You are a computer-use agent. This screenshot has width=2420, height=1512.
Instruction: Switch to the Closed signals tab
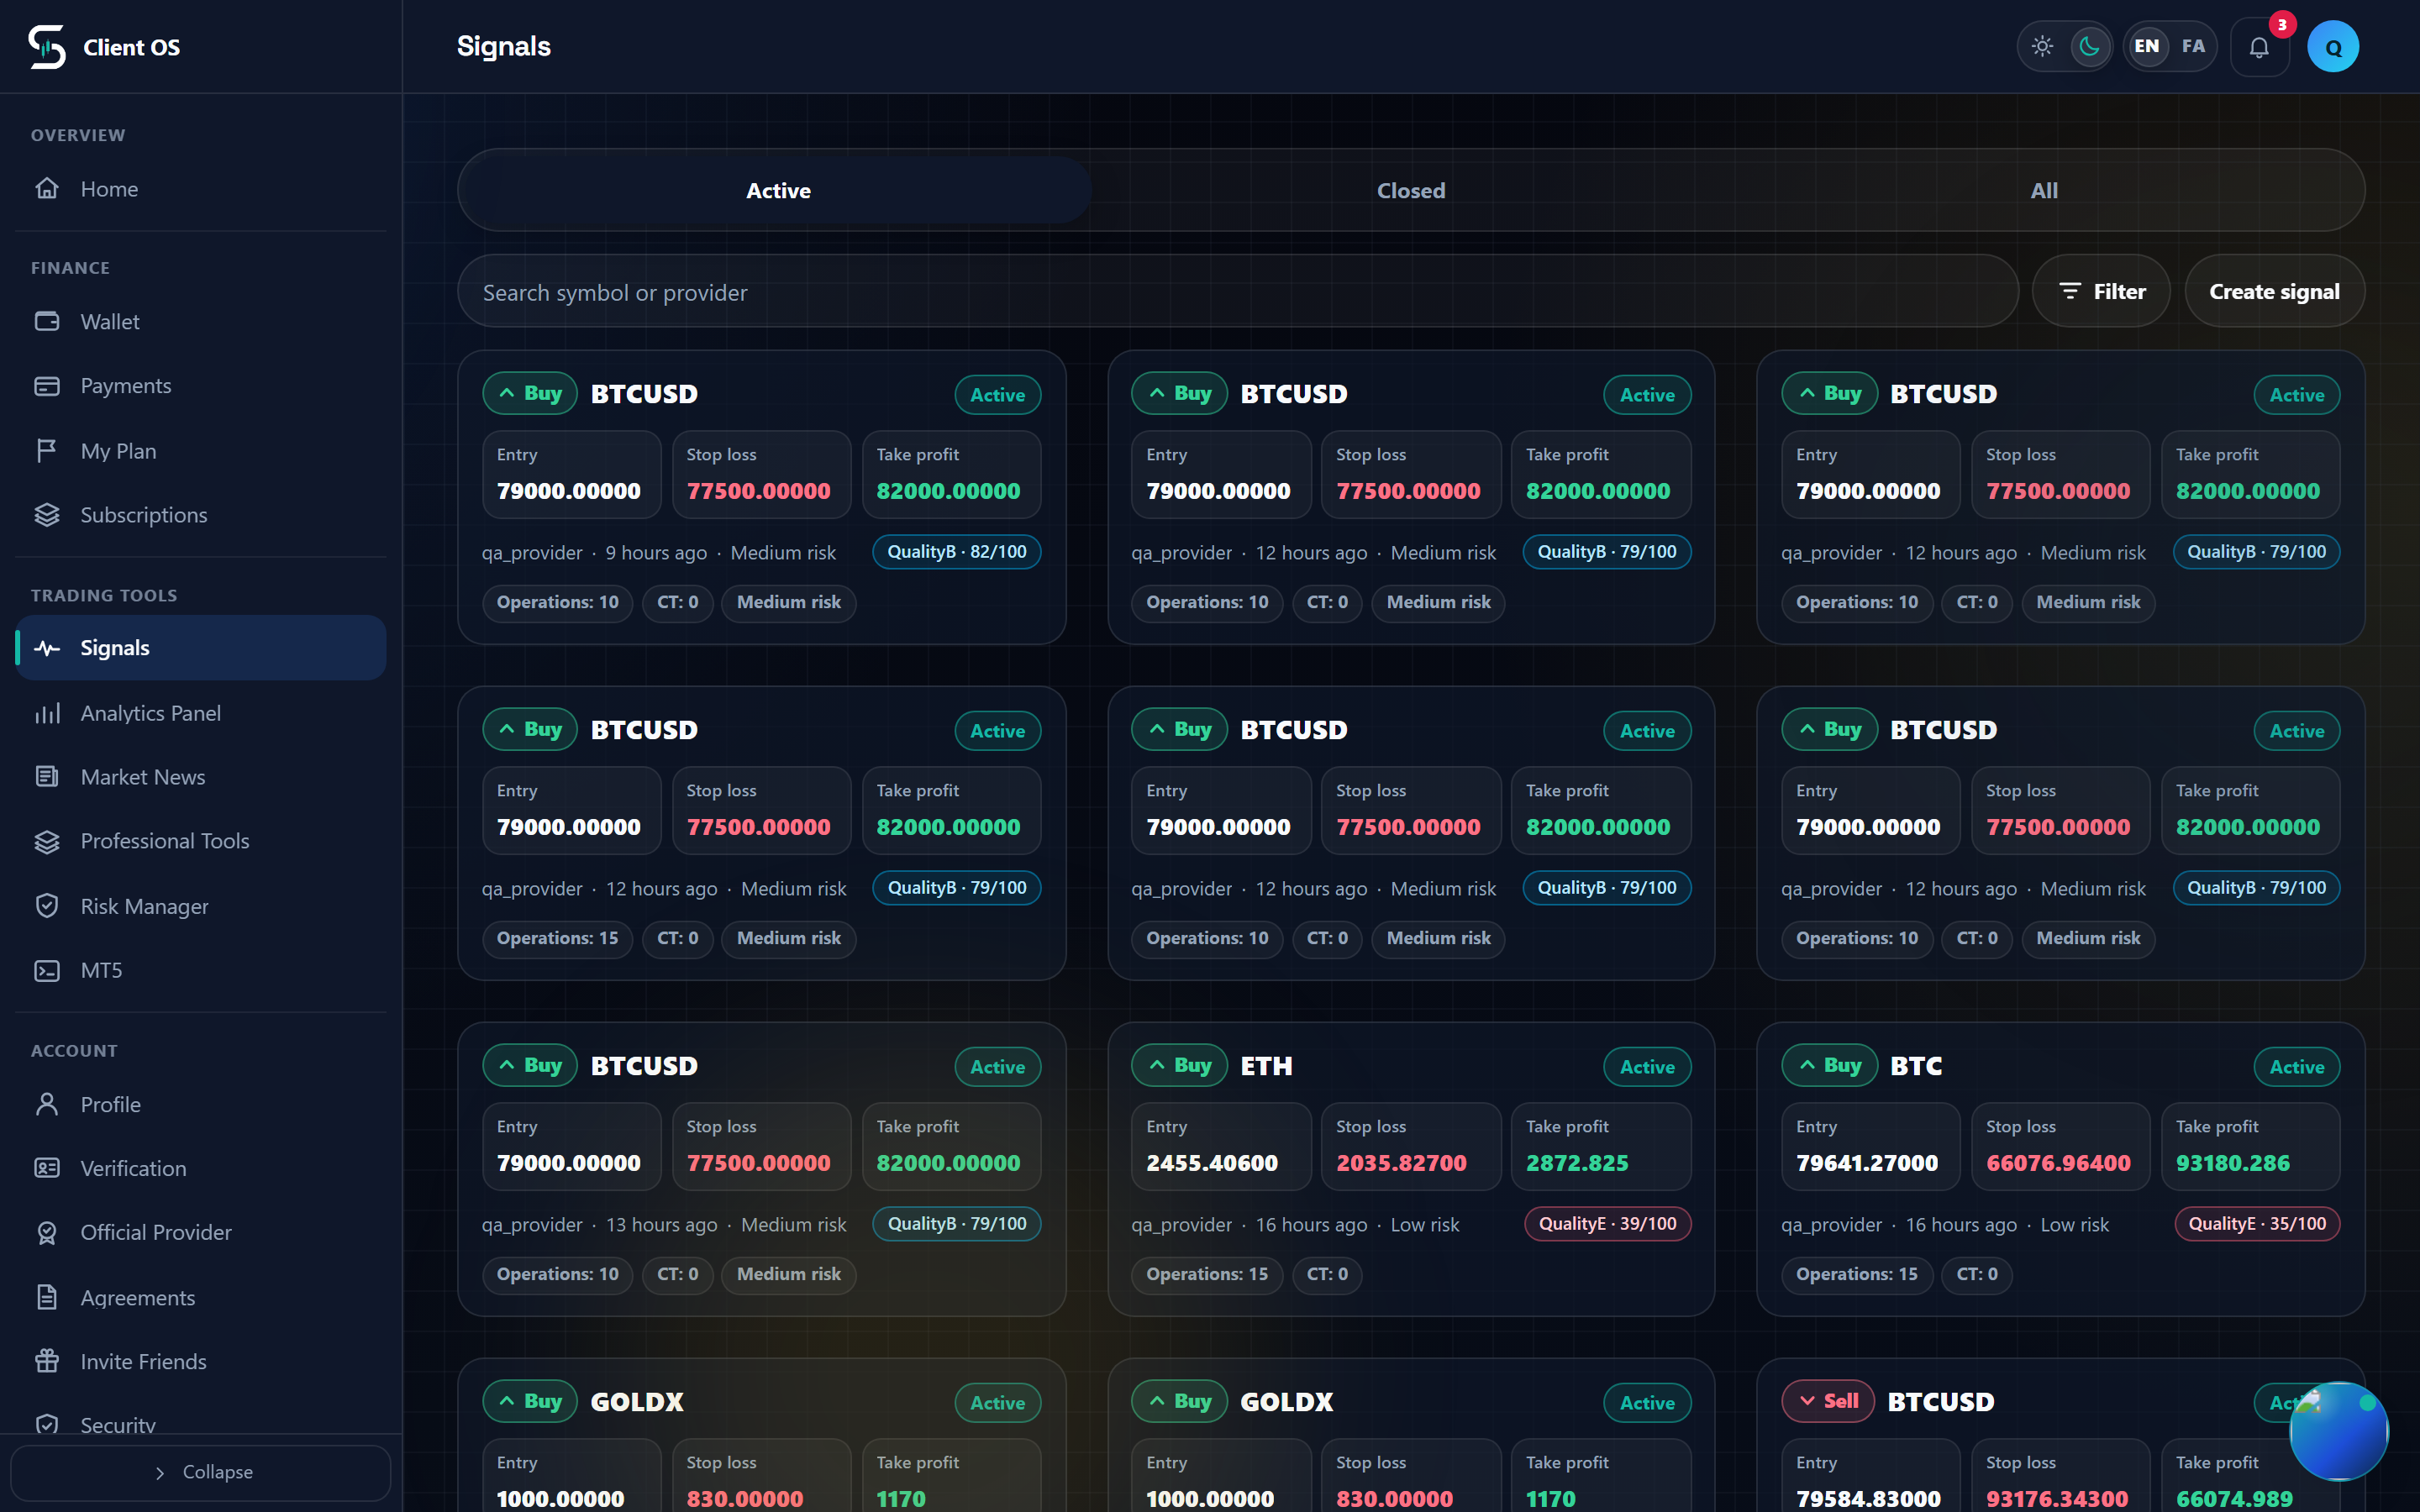click(x=1411, y=190)
